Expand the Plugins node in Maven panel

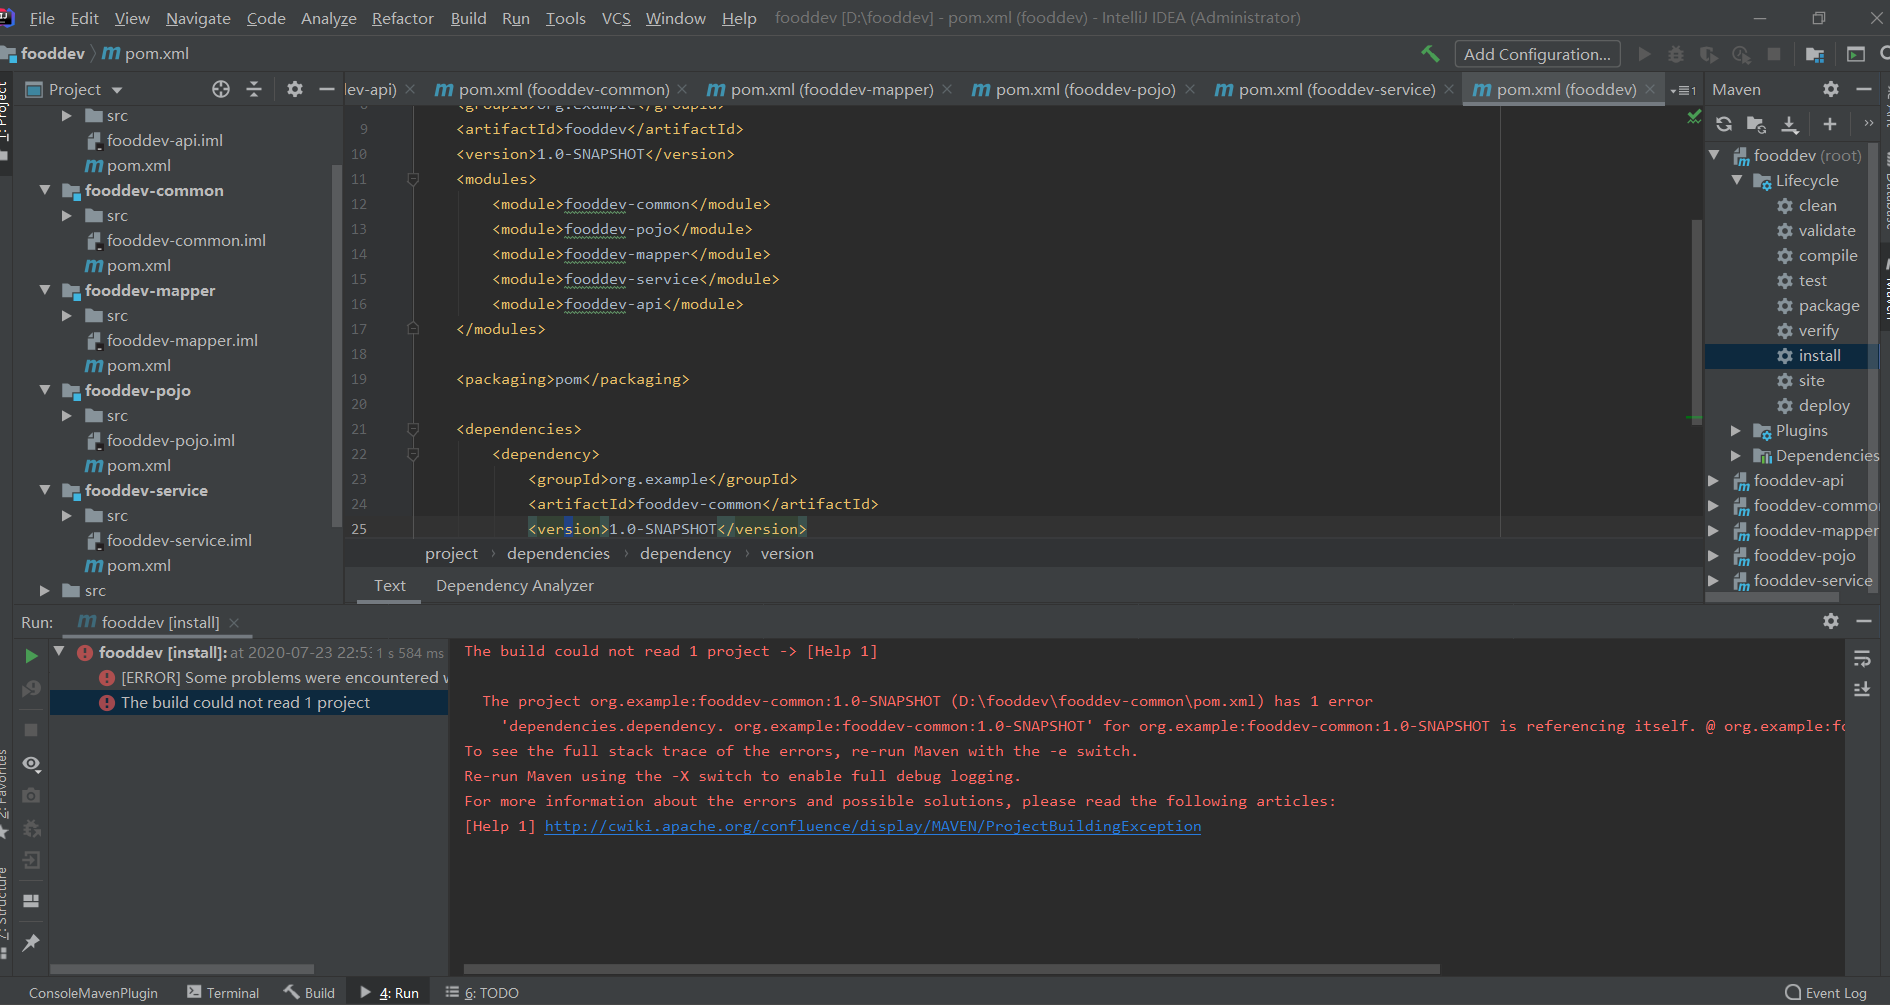coord(1736,430)
